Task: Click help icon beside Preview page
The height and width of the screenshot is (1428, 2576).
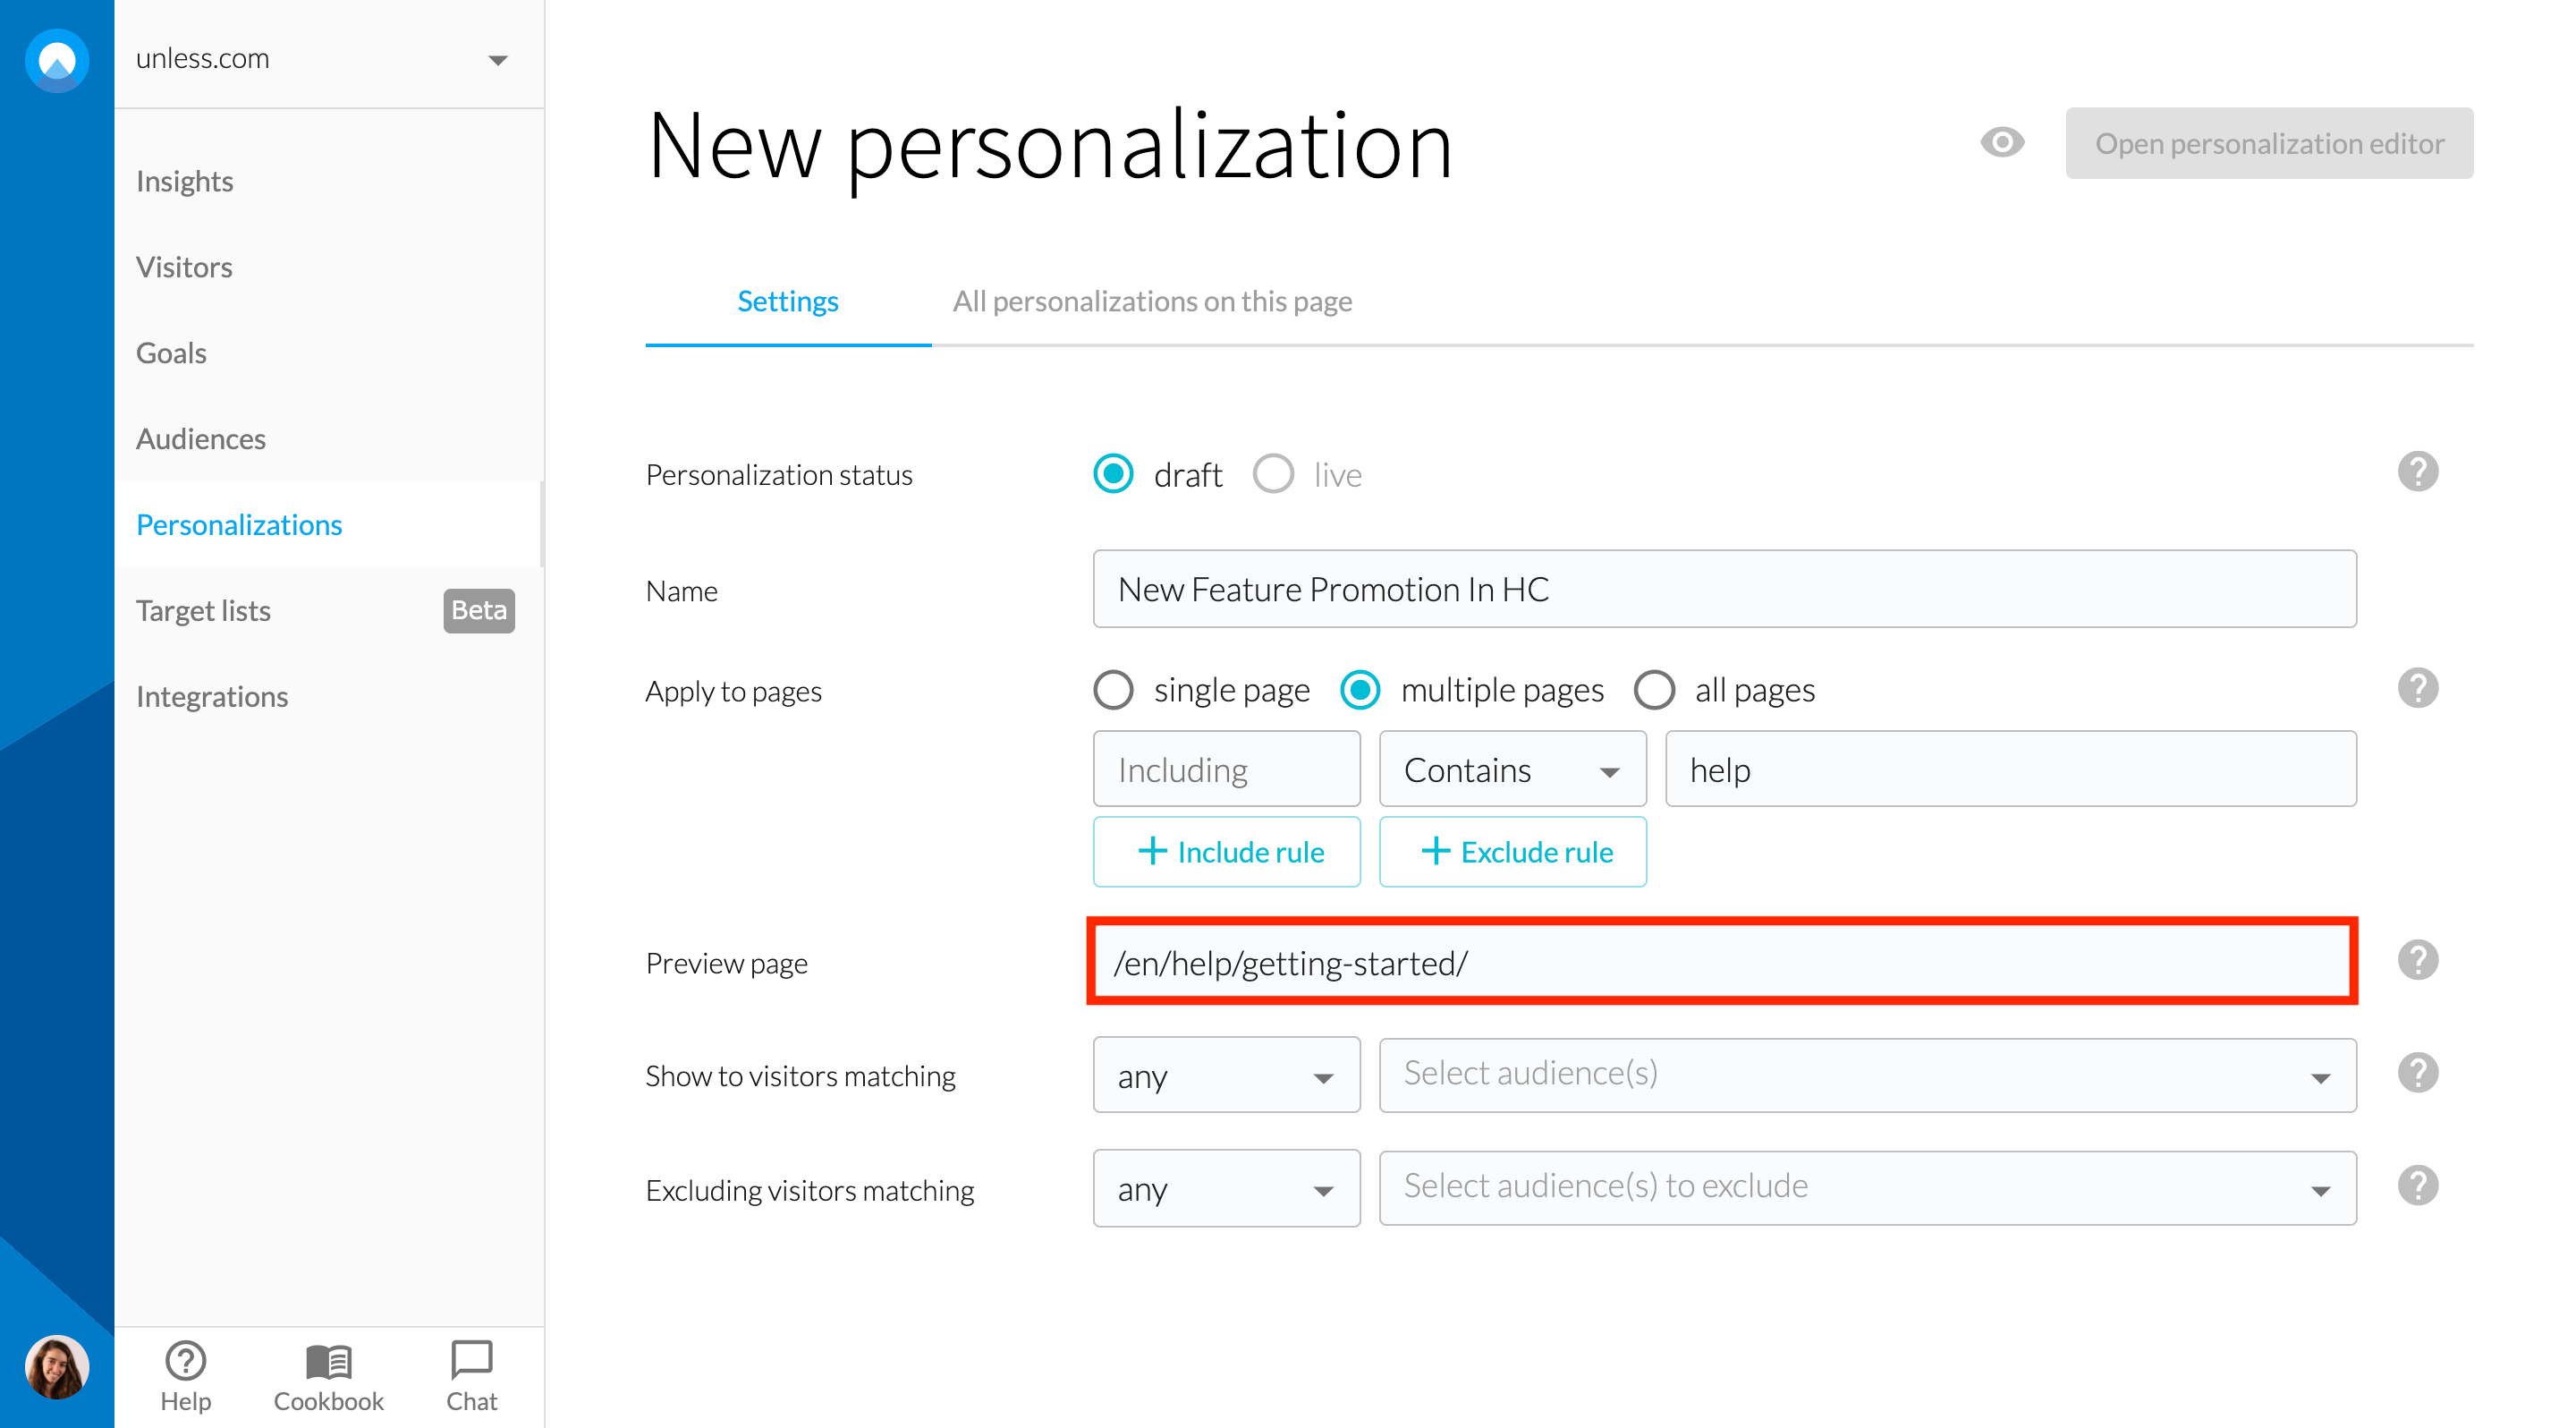Action: click(2417, 961)
